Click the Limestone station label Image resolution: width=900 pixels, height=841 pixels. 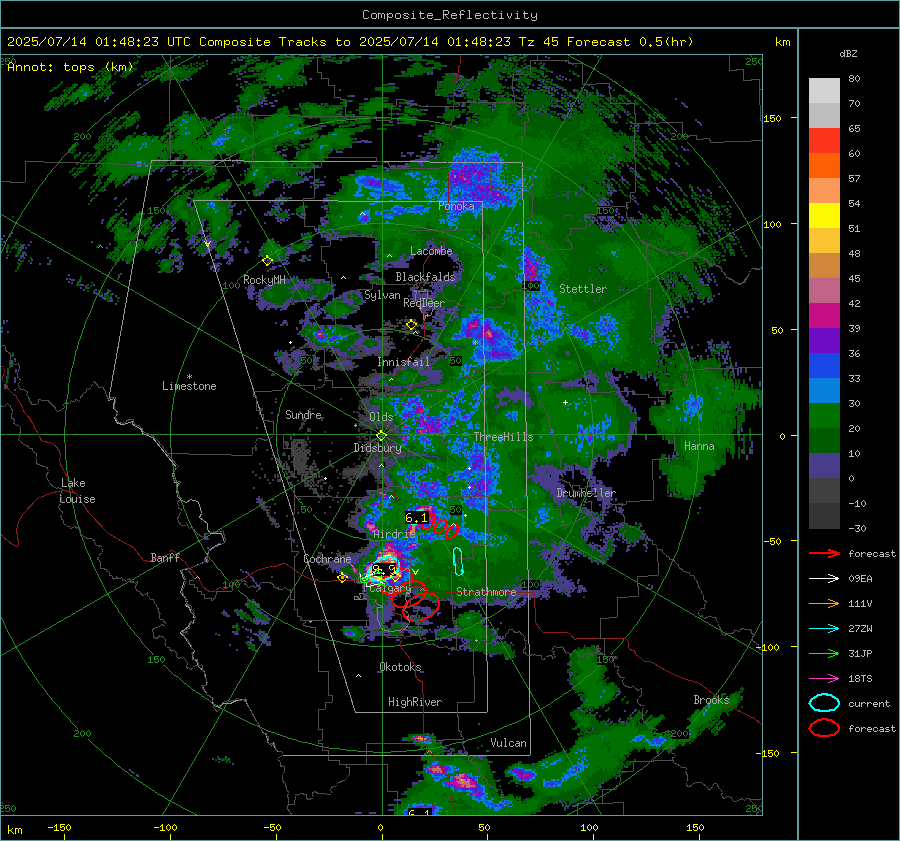point(189,386)
